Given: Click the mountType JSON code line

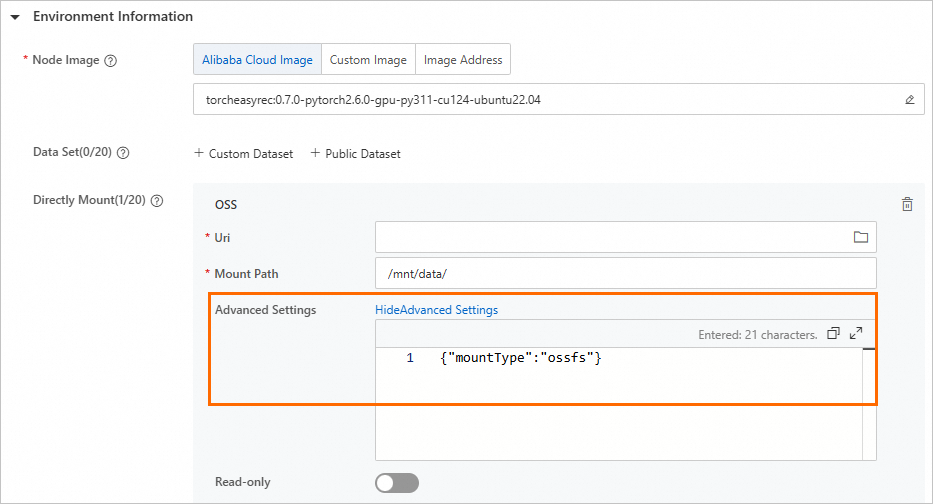Looking at the screenshot, I should 520,358.
